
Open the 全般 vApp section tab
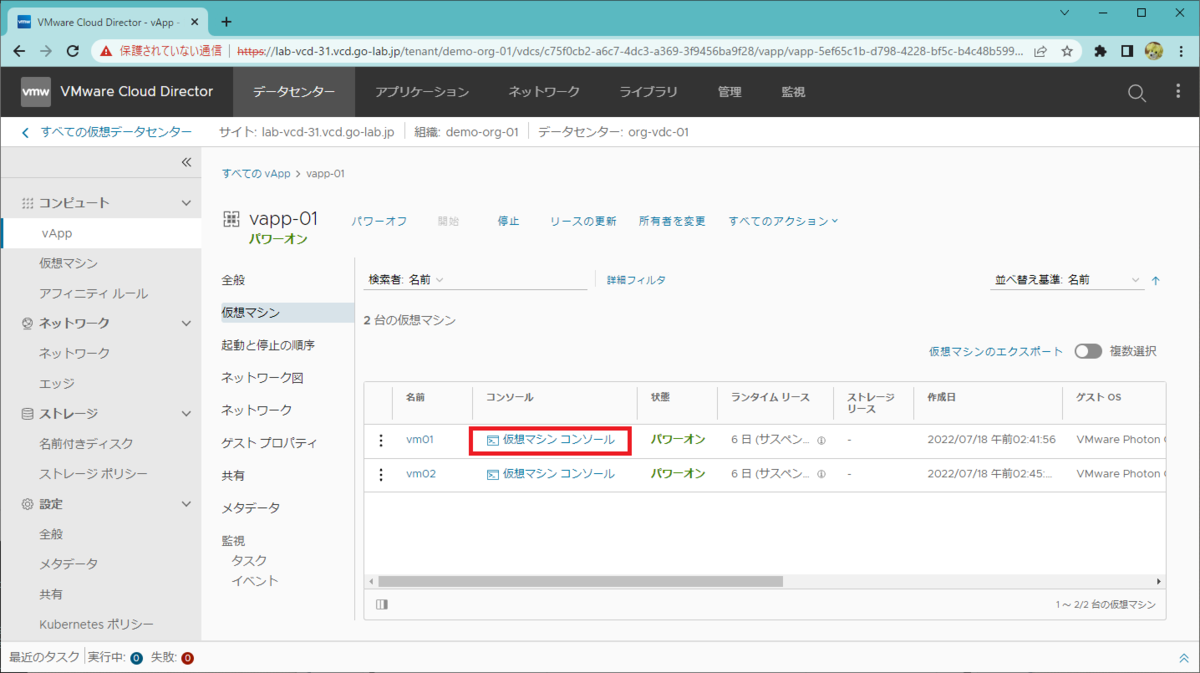click(x=233, y=280)
